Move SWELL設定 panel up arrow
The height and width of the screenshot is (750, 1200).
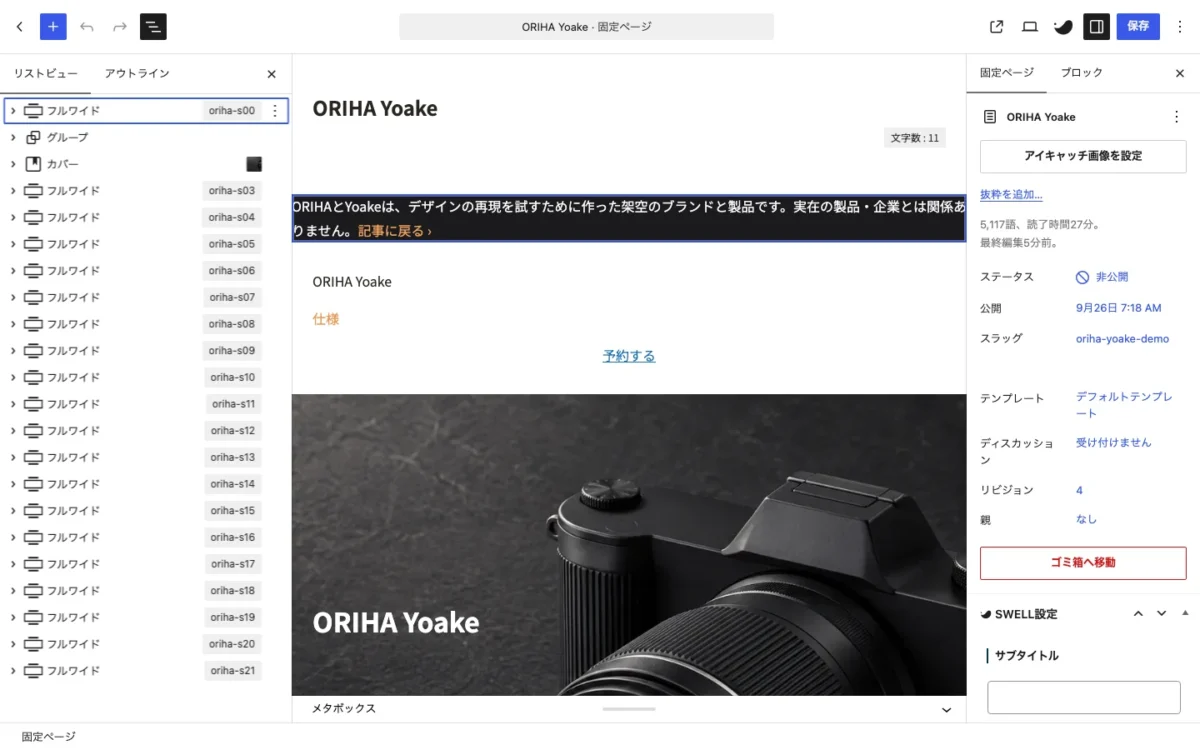1138,614
